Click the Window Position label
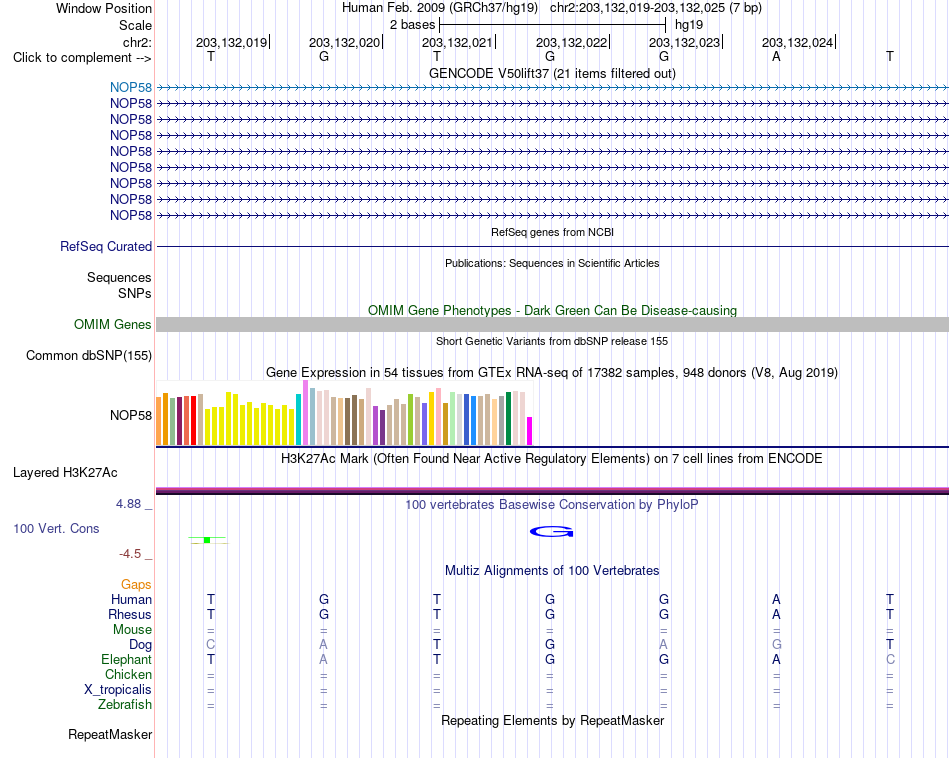Screen dimensions: 950x758 coord(104,8)
